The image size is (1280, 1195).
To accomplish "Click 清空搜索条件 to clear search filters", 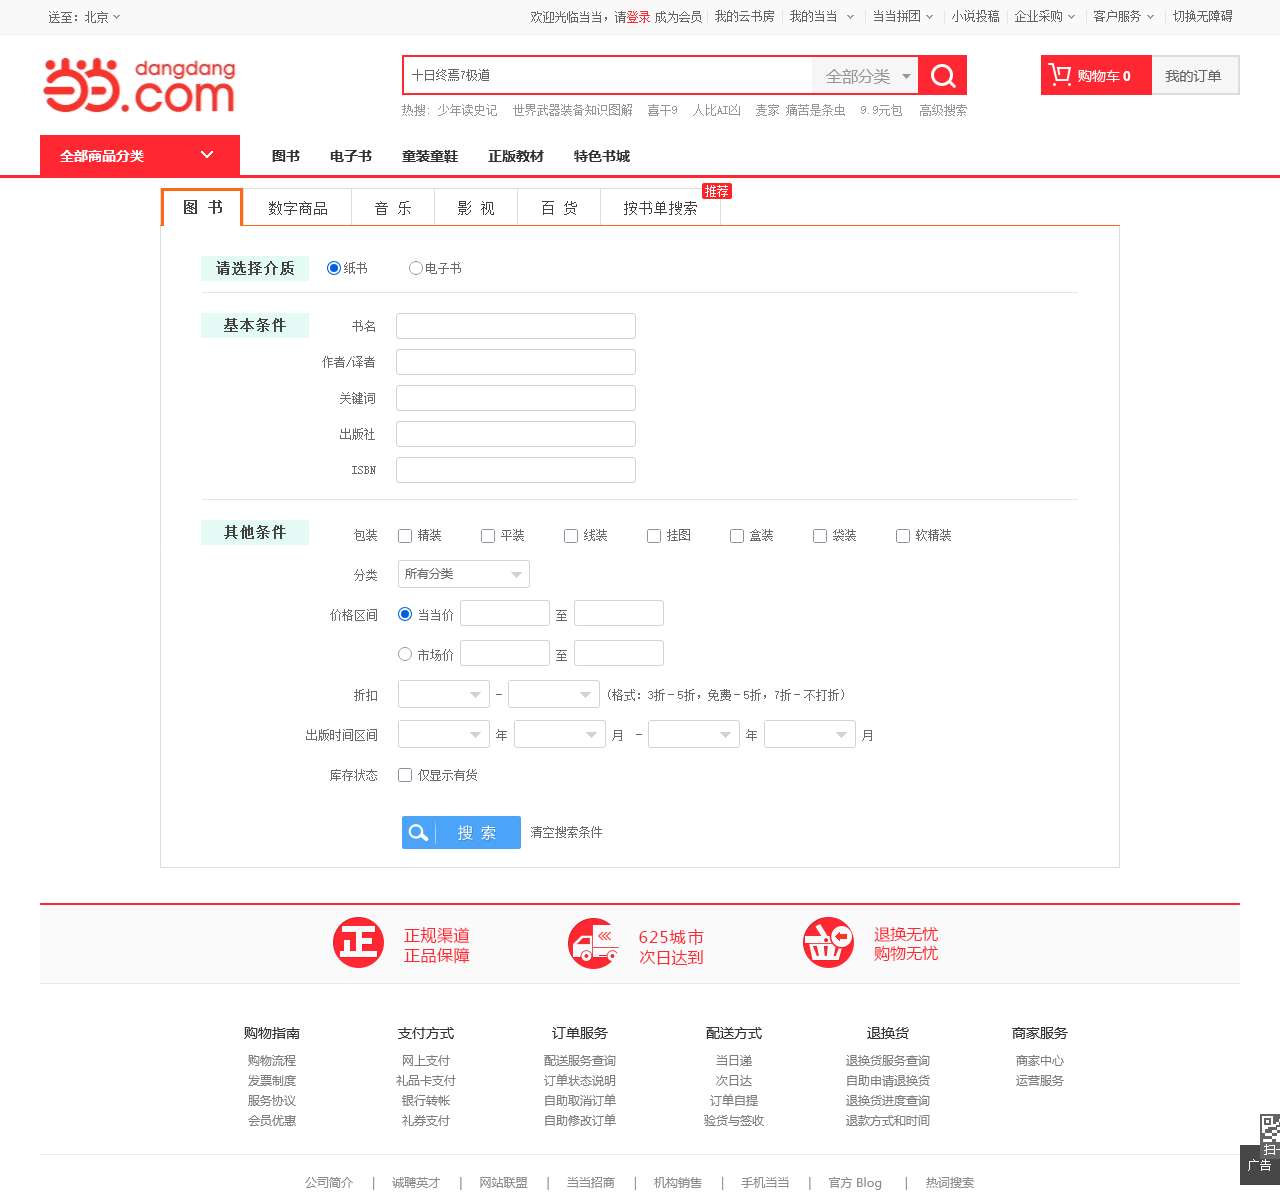I will [x=566, y=831].
